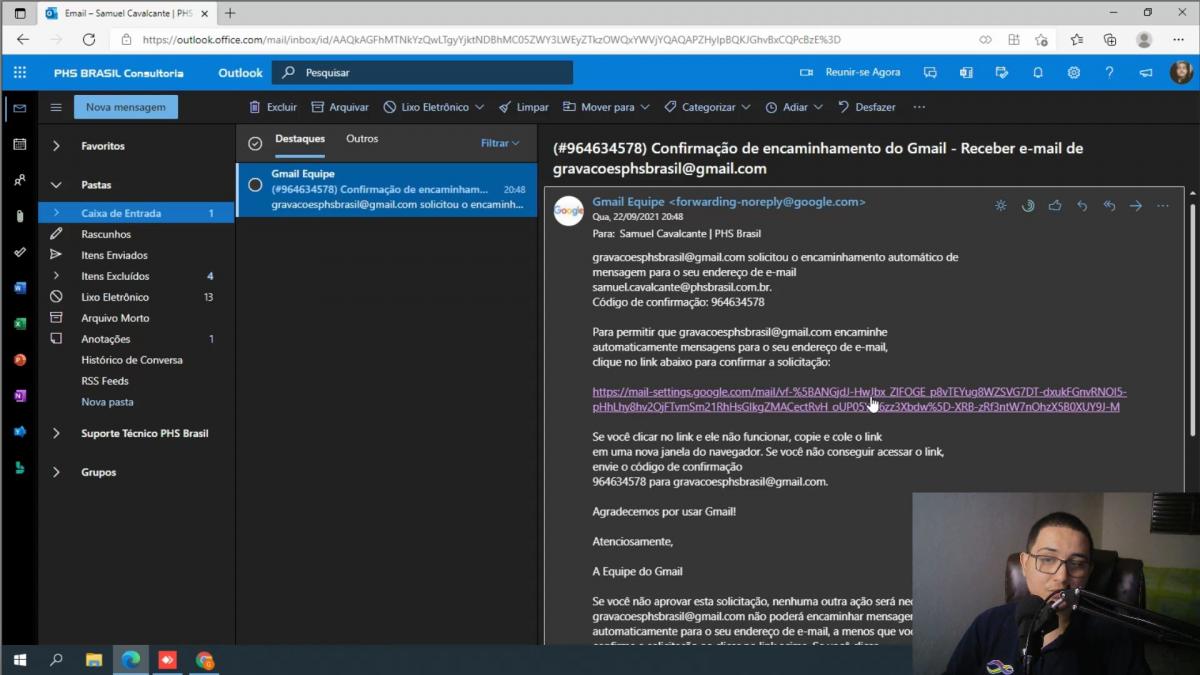1200x675 pixels.
Task: Expand the Itens Excluídos folder
Action: click(x=56, y=276)
